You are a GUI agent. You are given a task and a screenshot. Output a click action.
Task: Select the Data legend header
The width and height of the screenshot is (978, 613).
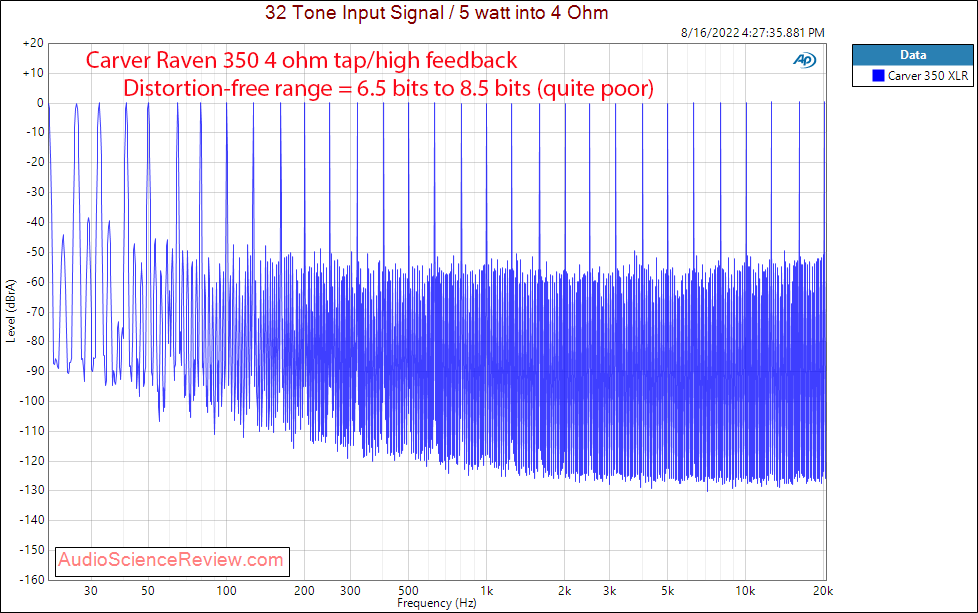tap(913, 55)
